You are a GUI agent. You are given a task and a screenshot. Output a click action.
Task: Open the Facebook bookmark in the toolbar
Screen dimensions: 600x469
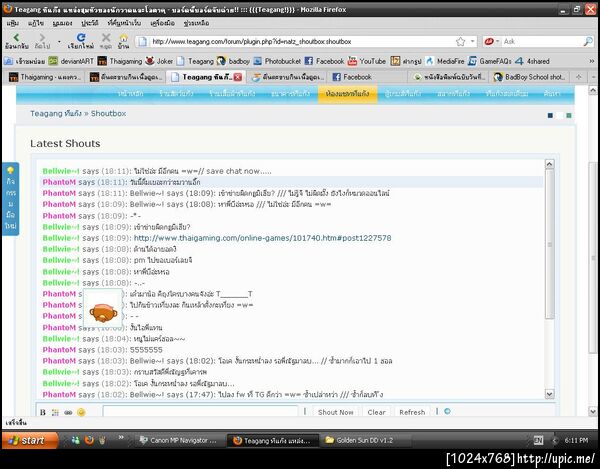pyautogui.click(x=324, y=61)
